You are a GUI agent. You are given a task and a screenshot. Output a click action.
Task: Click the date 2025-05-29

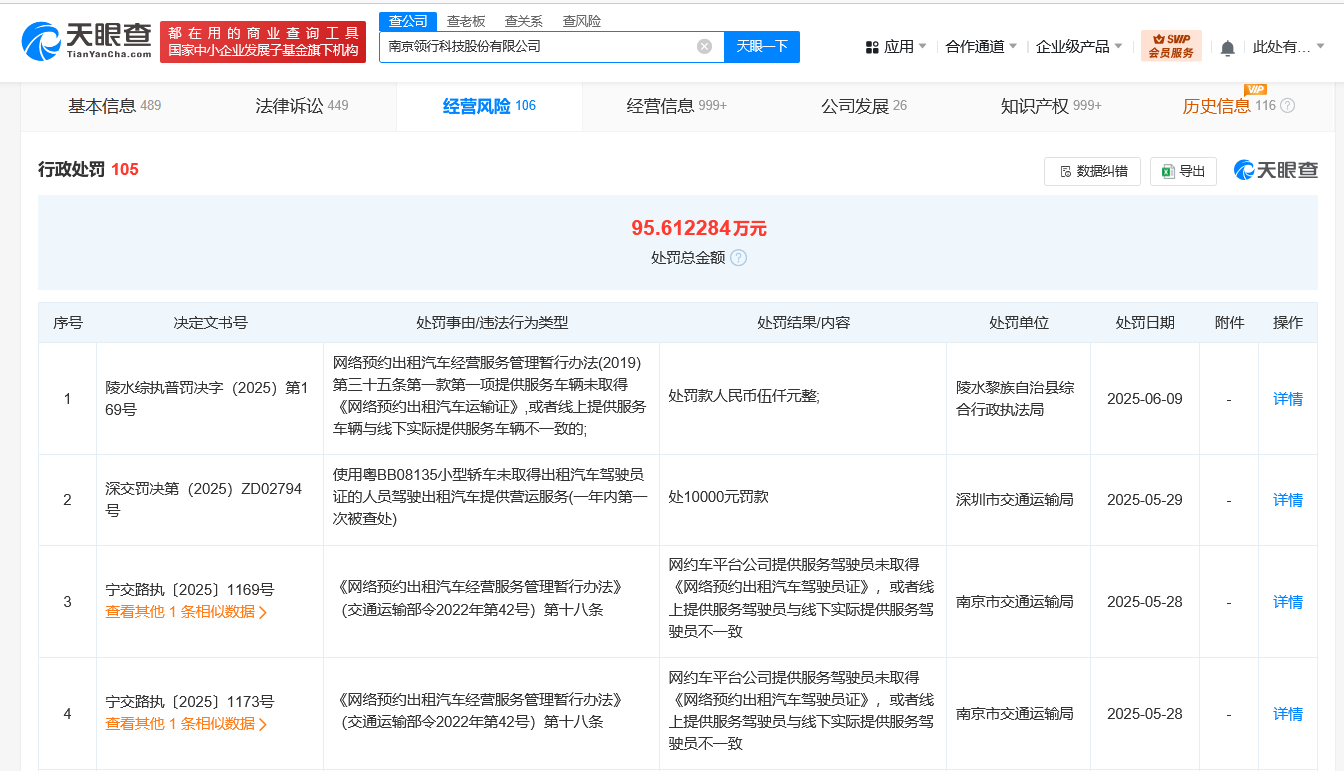(x=1145, y=500)
